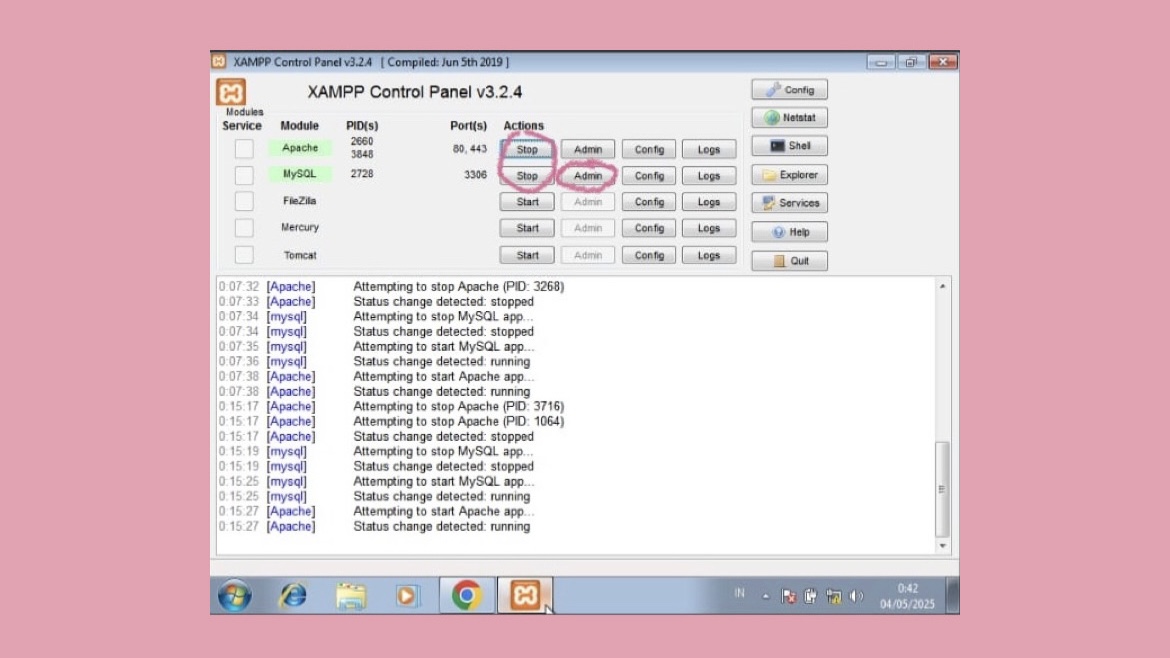This screenshot has width=1170, height=658.
Task: Click the MySQL port 3306 value
Action: pyautogui.click(x=475, y=175)
